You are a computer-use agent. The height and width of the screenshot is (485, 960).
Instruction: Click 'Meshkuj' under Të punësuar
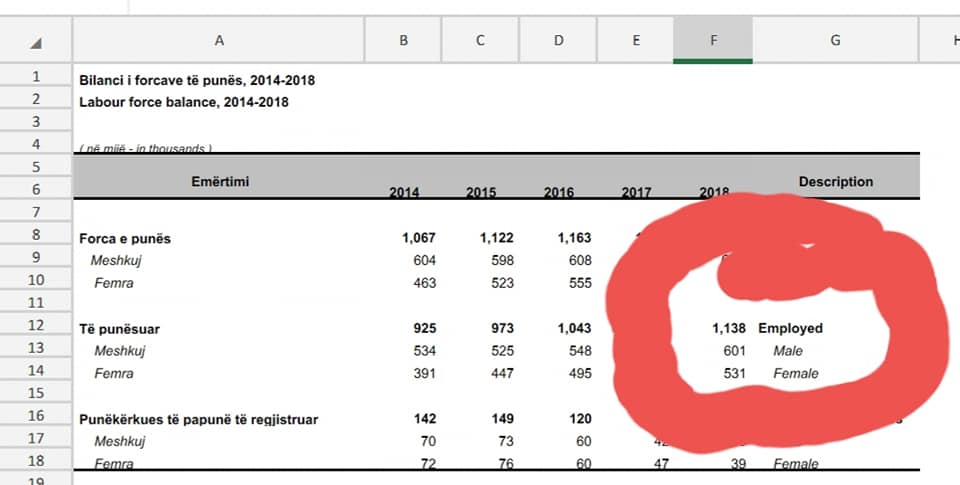[x=119, y=351]
